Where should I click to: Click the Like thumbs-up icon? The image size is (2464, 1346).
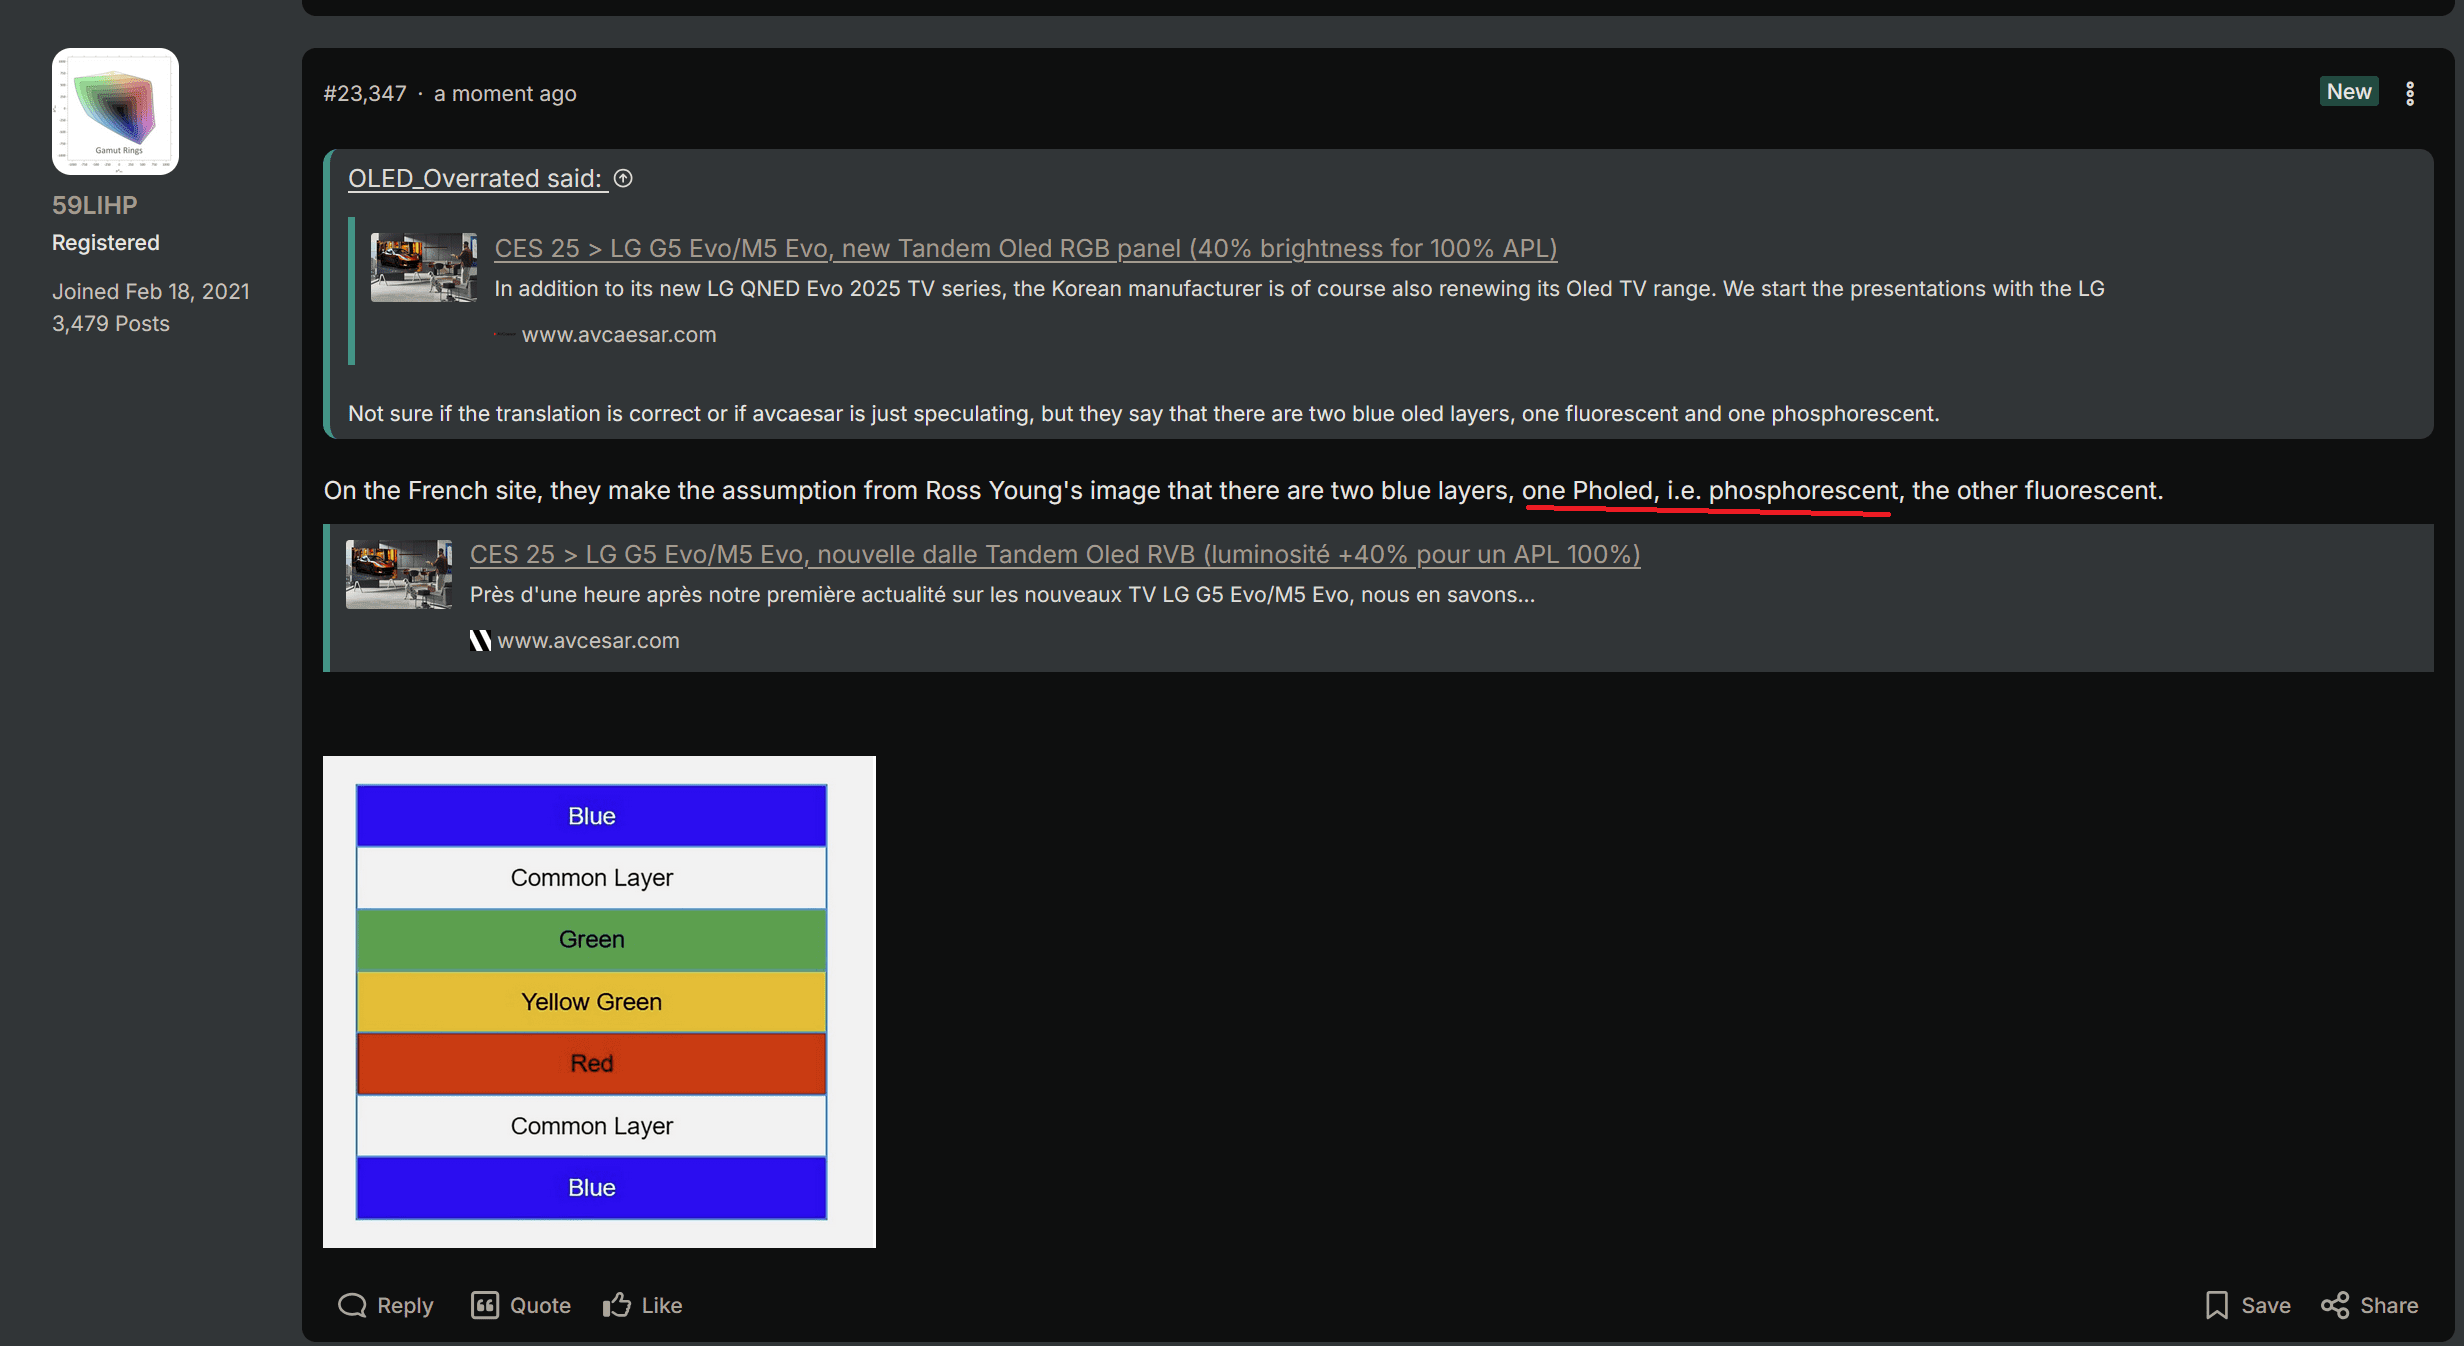click(617, 1305)
